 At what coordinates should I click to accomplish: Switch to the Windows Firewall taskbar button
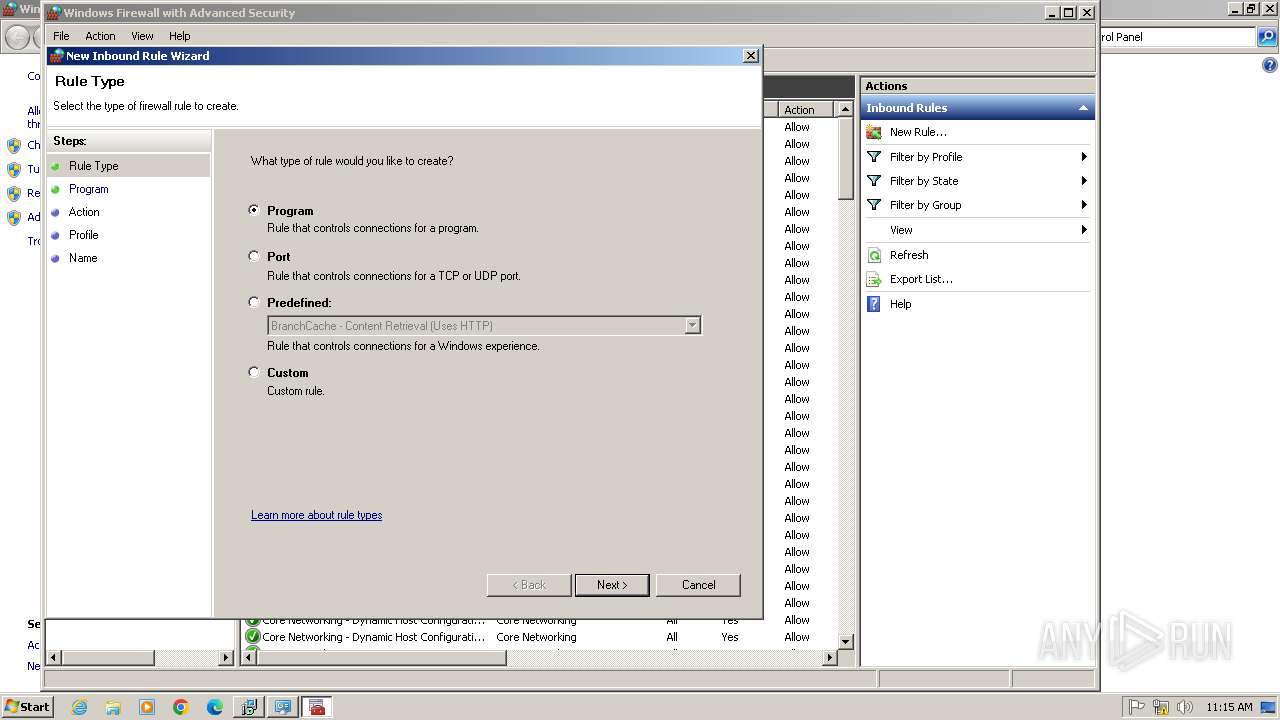(317, 707)
